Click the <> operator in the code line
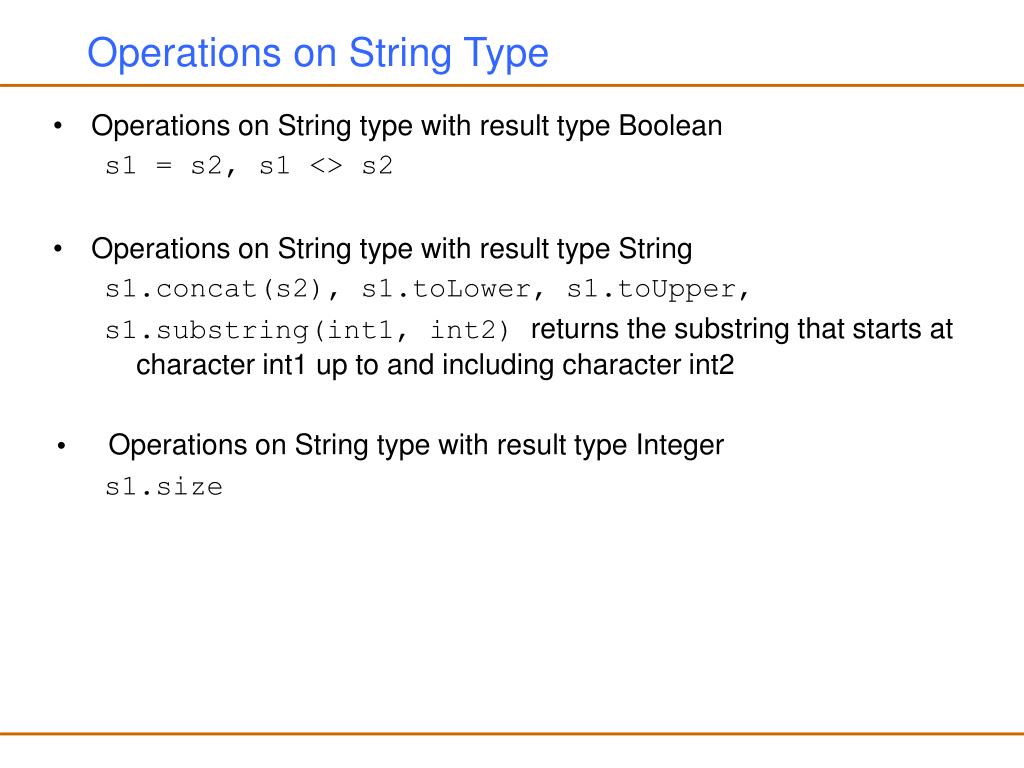Screen dimensions: 1024x768 326,166
